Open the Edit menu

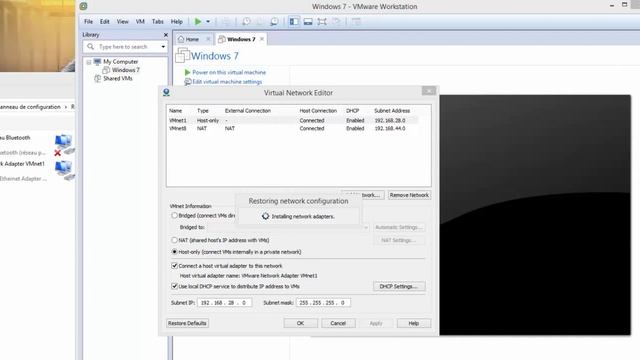click(x=104, y=22)
